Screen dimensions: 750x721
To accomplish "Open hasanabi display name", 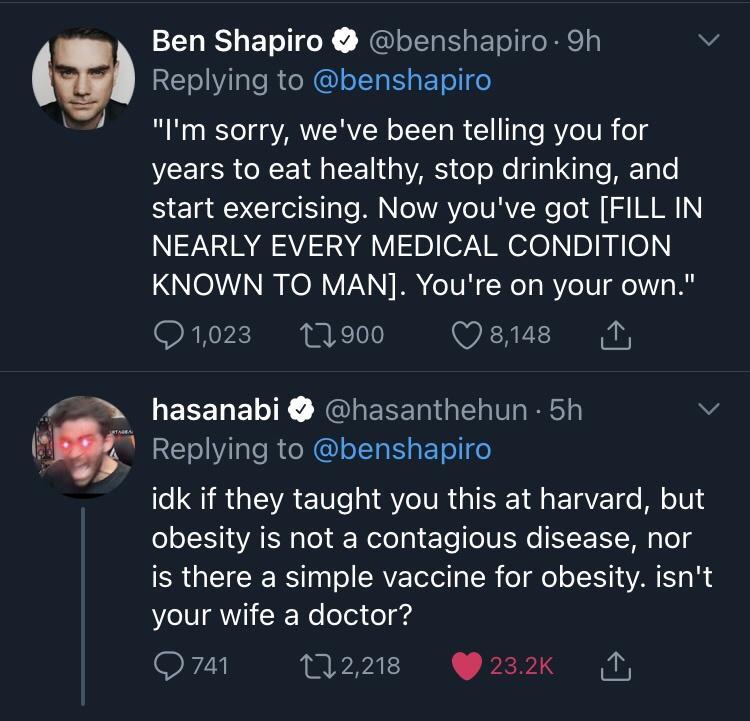I will [x=215, y=409].
